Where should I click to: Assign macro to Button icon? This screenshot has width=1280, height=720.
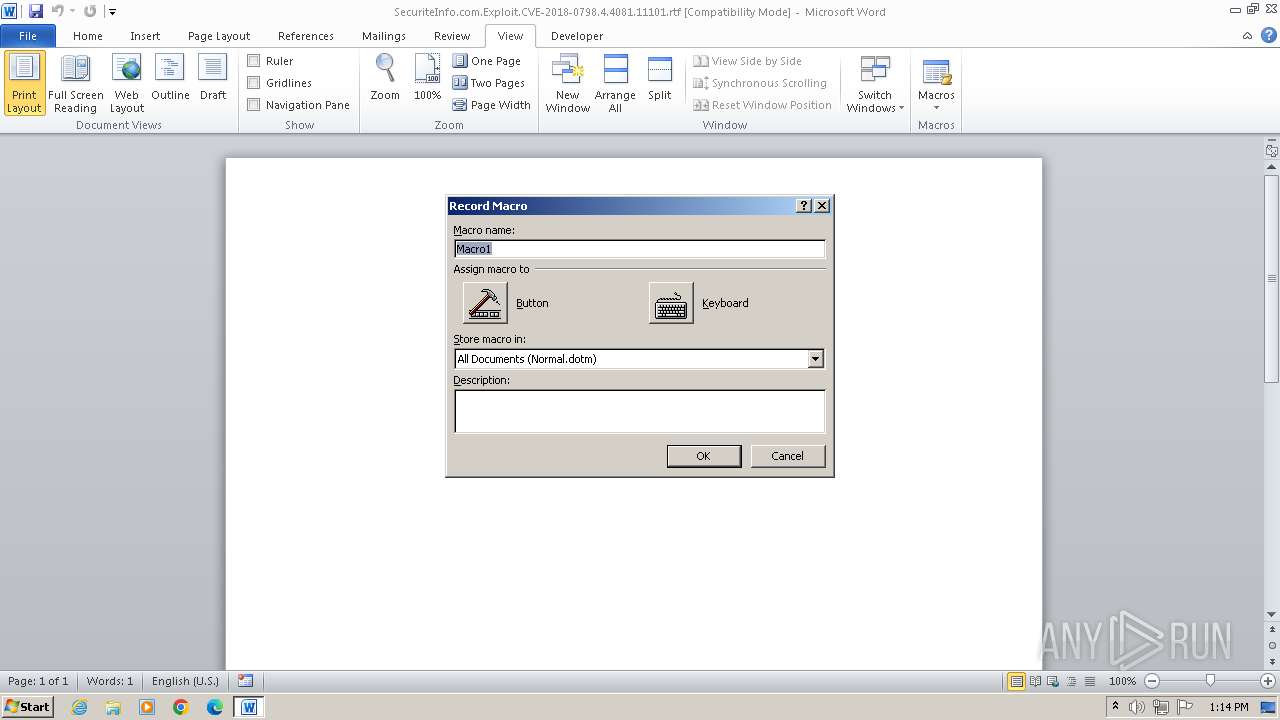(x=485, y=302)
